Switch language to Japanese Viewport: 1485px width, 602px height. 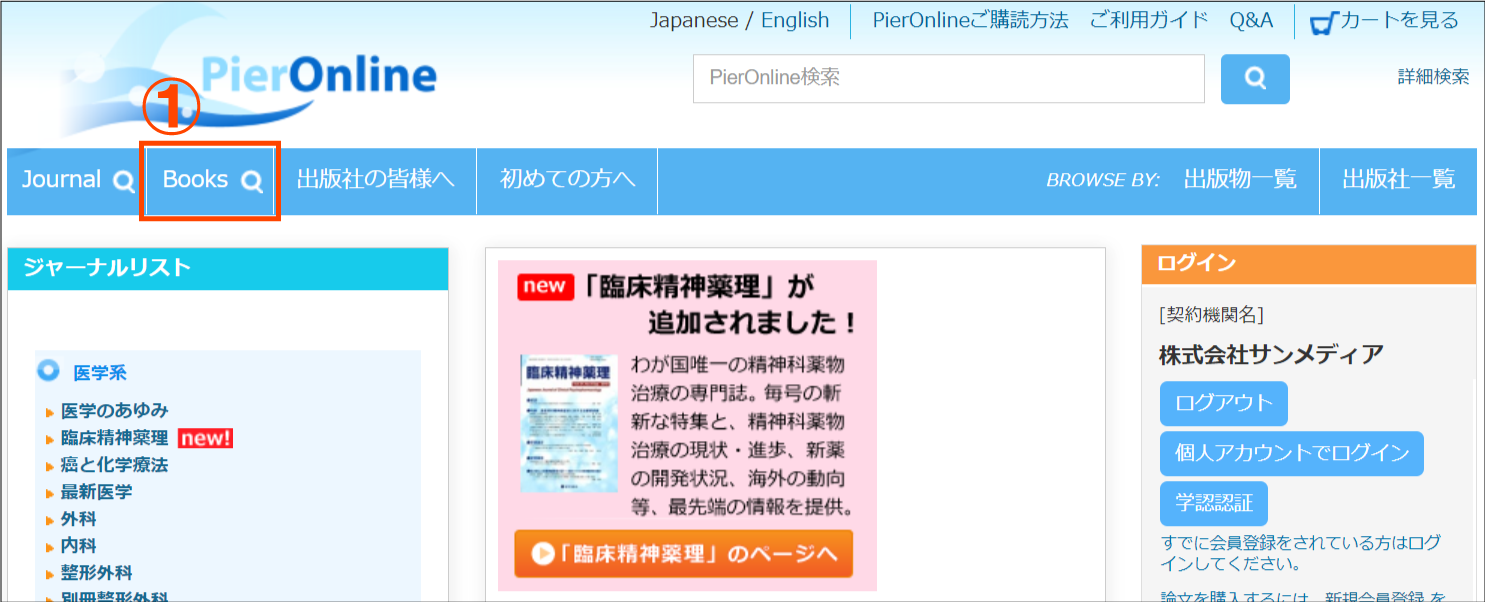tap(693, 20)
